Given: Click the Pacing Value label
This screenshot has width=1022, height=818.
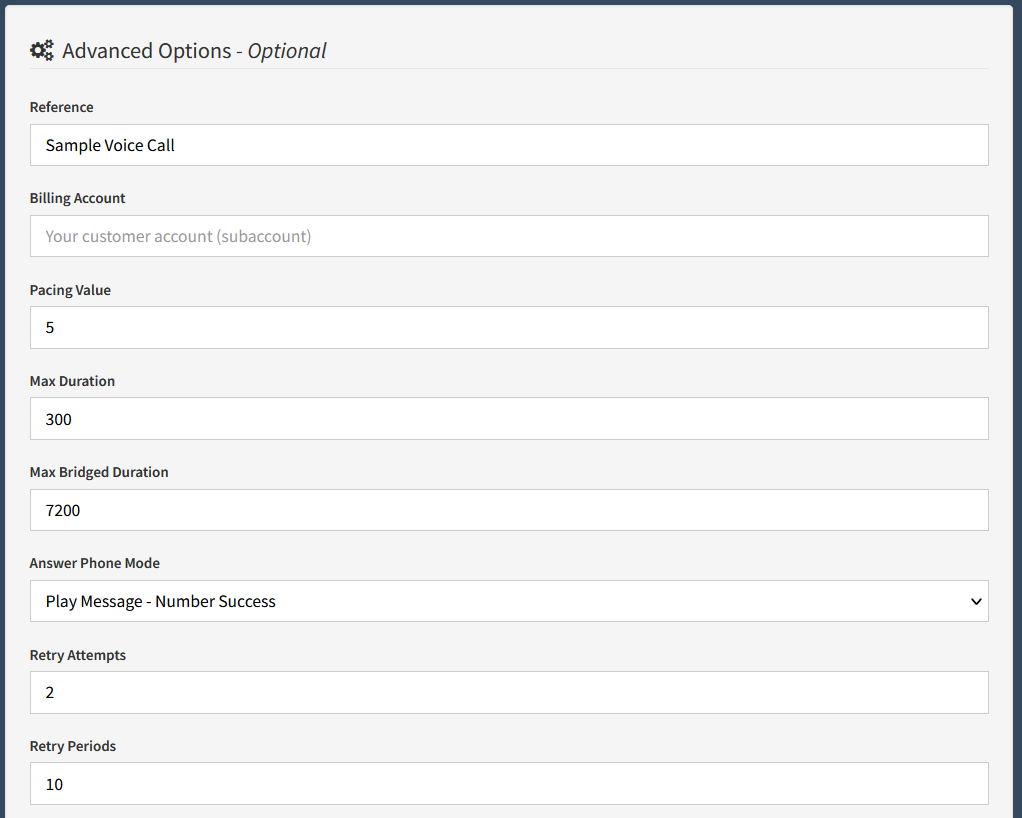Looking at the screenshot, I should point(70,290).
